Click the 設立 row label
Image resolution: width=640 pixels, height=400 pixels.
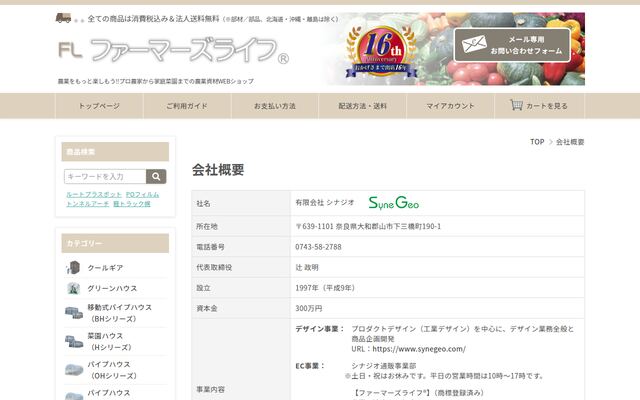click(x=203, y=288)
